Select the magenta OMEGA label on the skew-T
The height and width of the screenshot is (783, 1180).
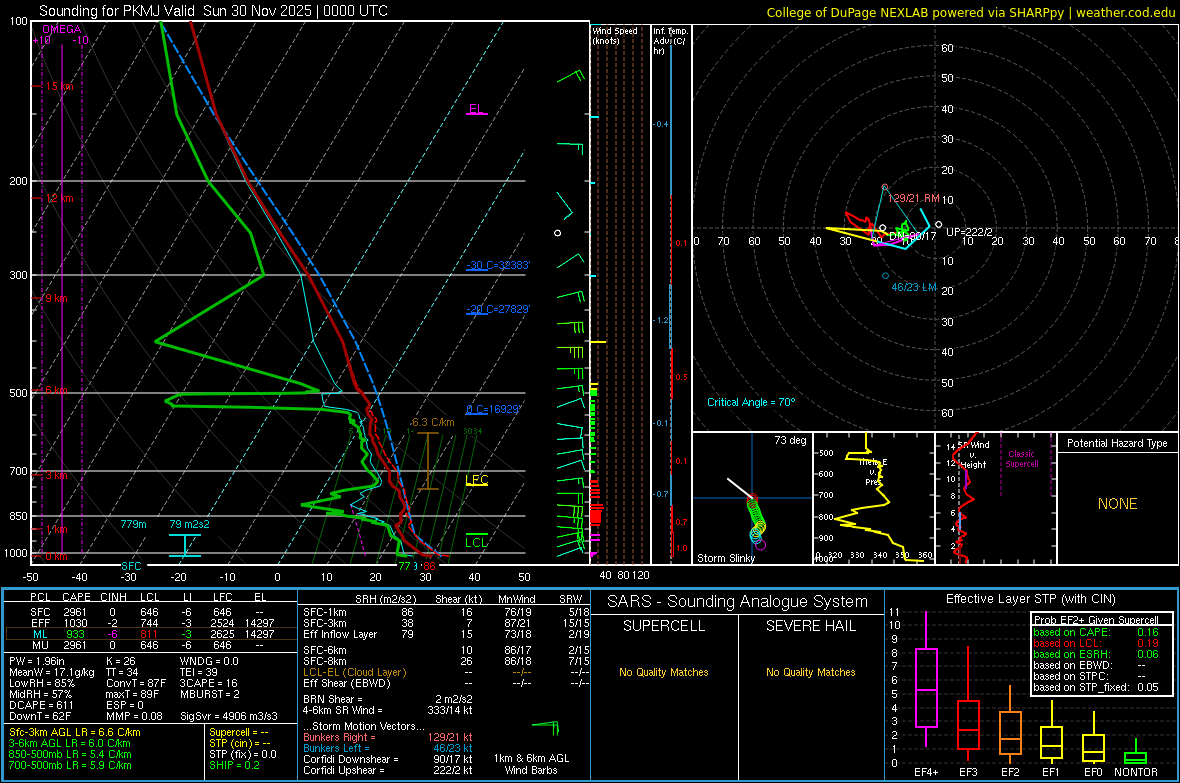click(x=62, y=29)
